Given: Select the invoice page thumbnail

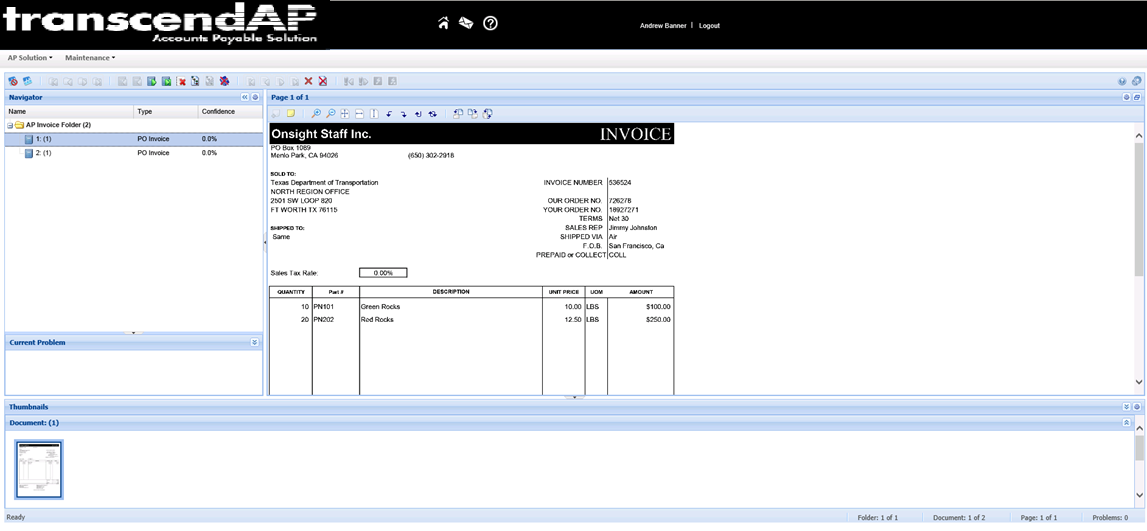Looking at the screenshot, I should point(40,470).
